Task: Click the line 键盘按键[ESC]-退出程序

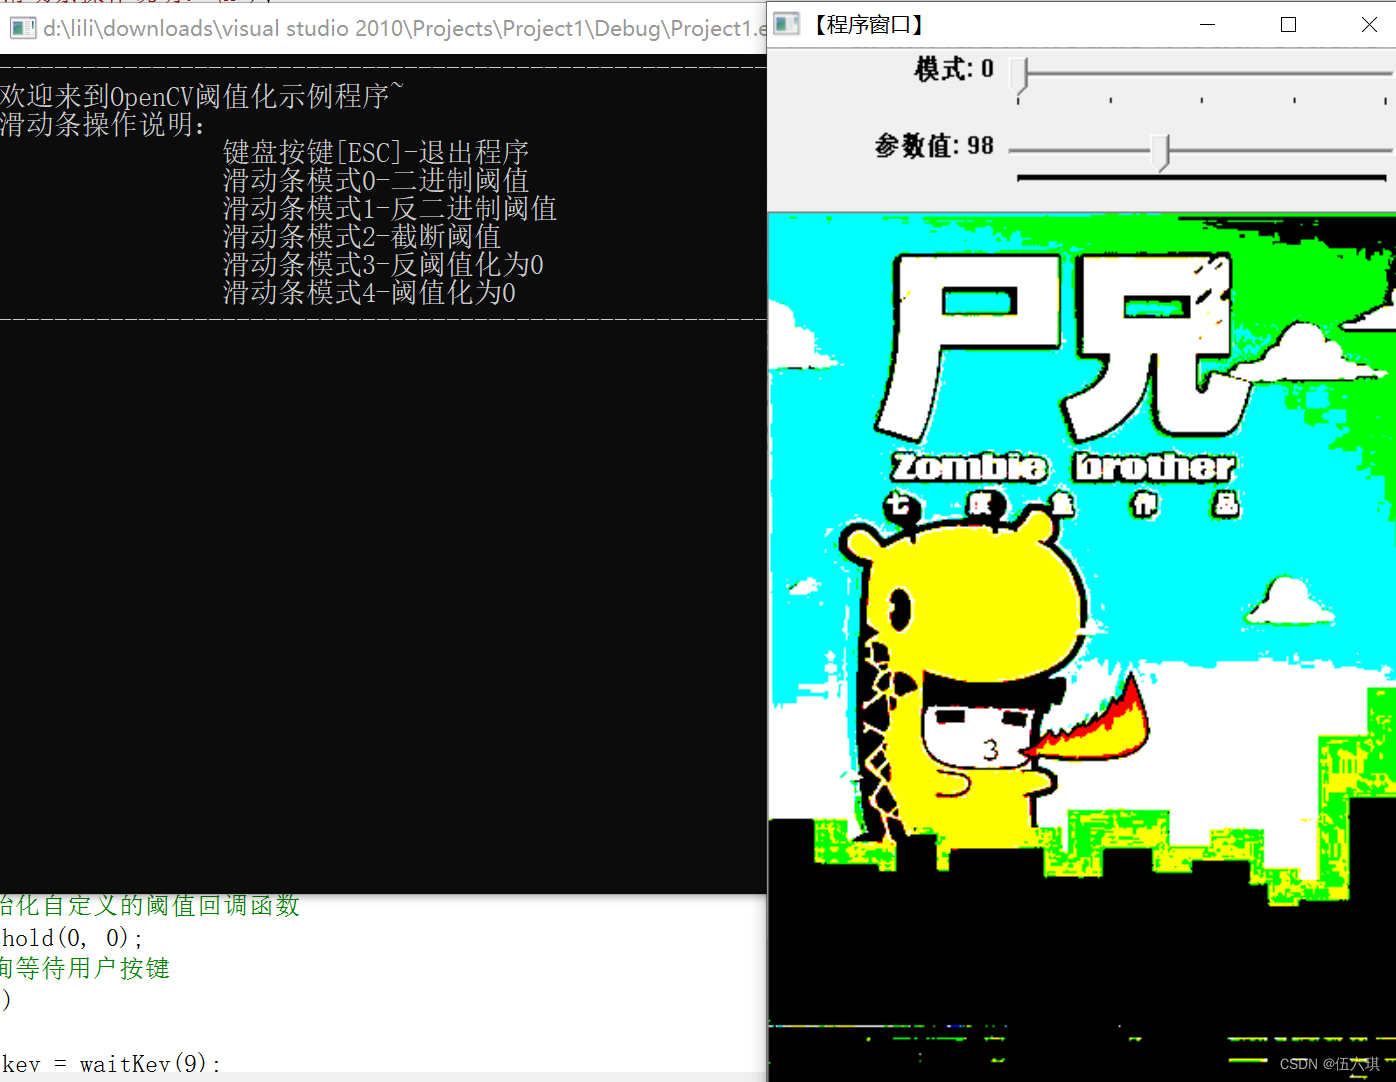Action: (376, 152)
